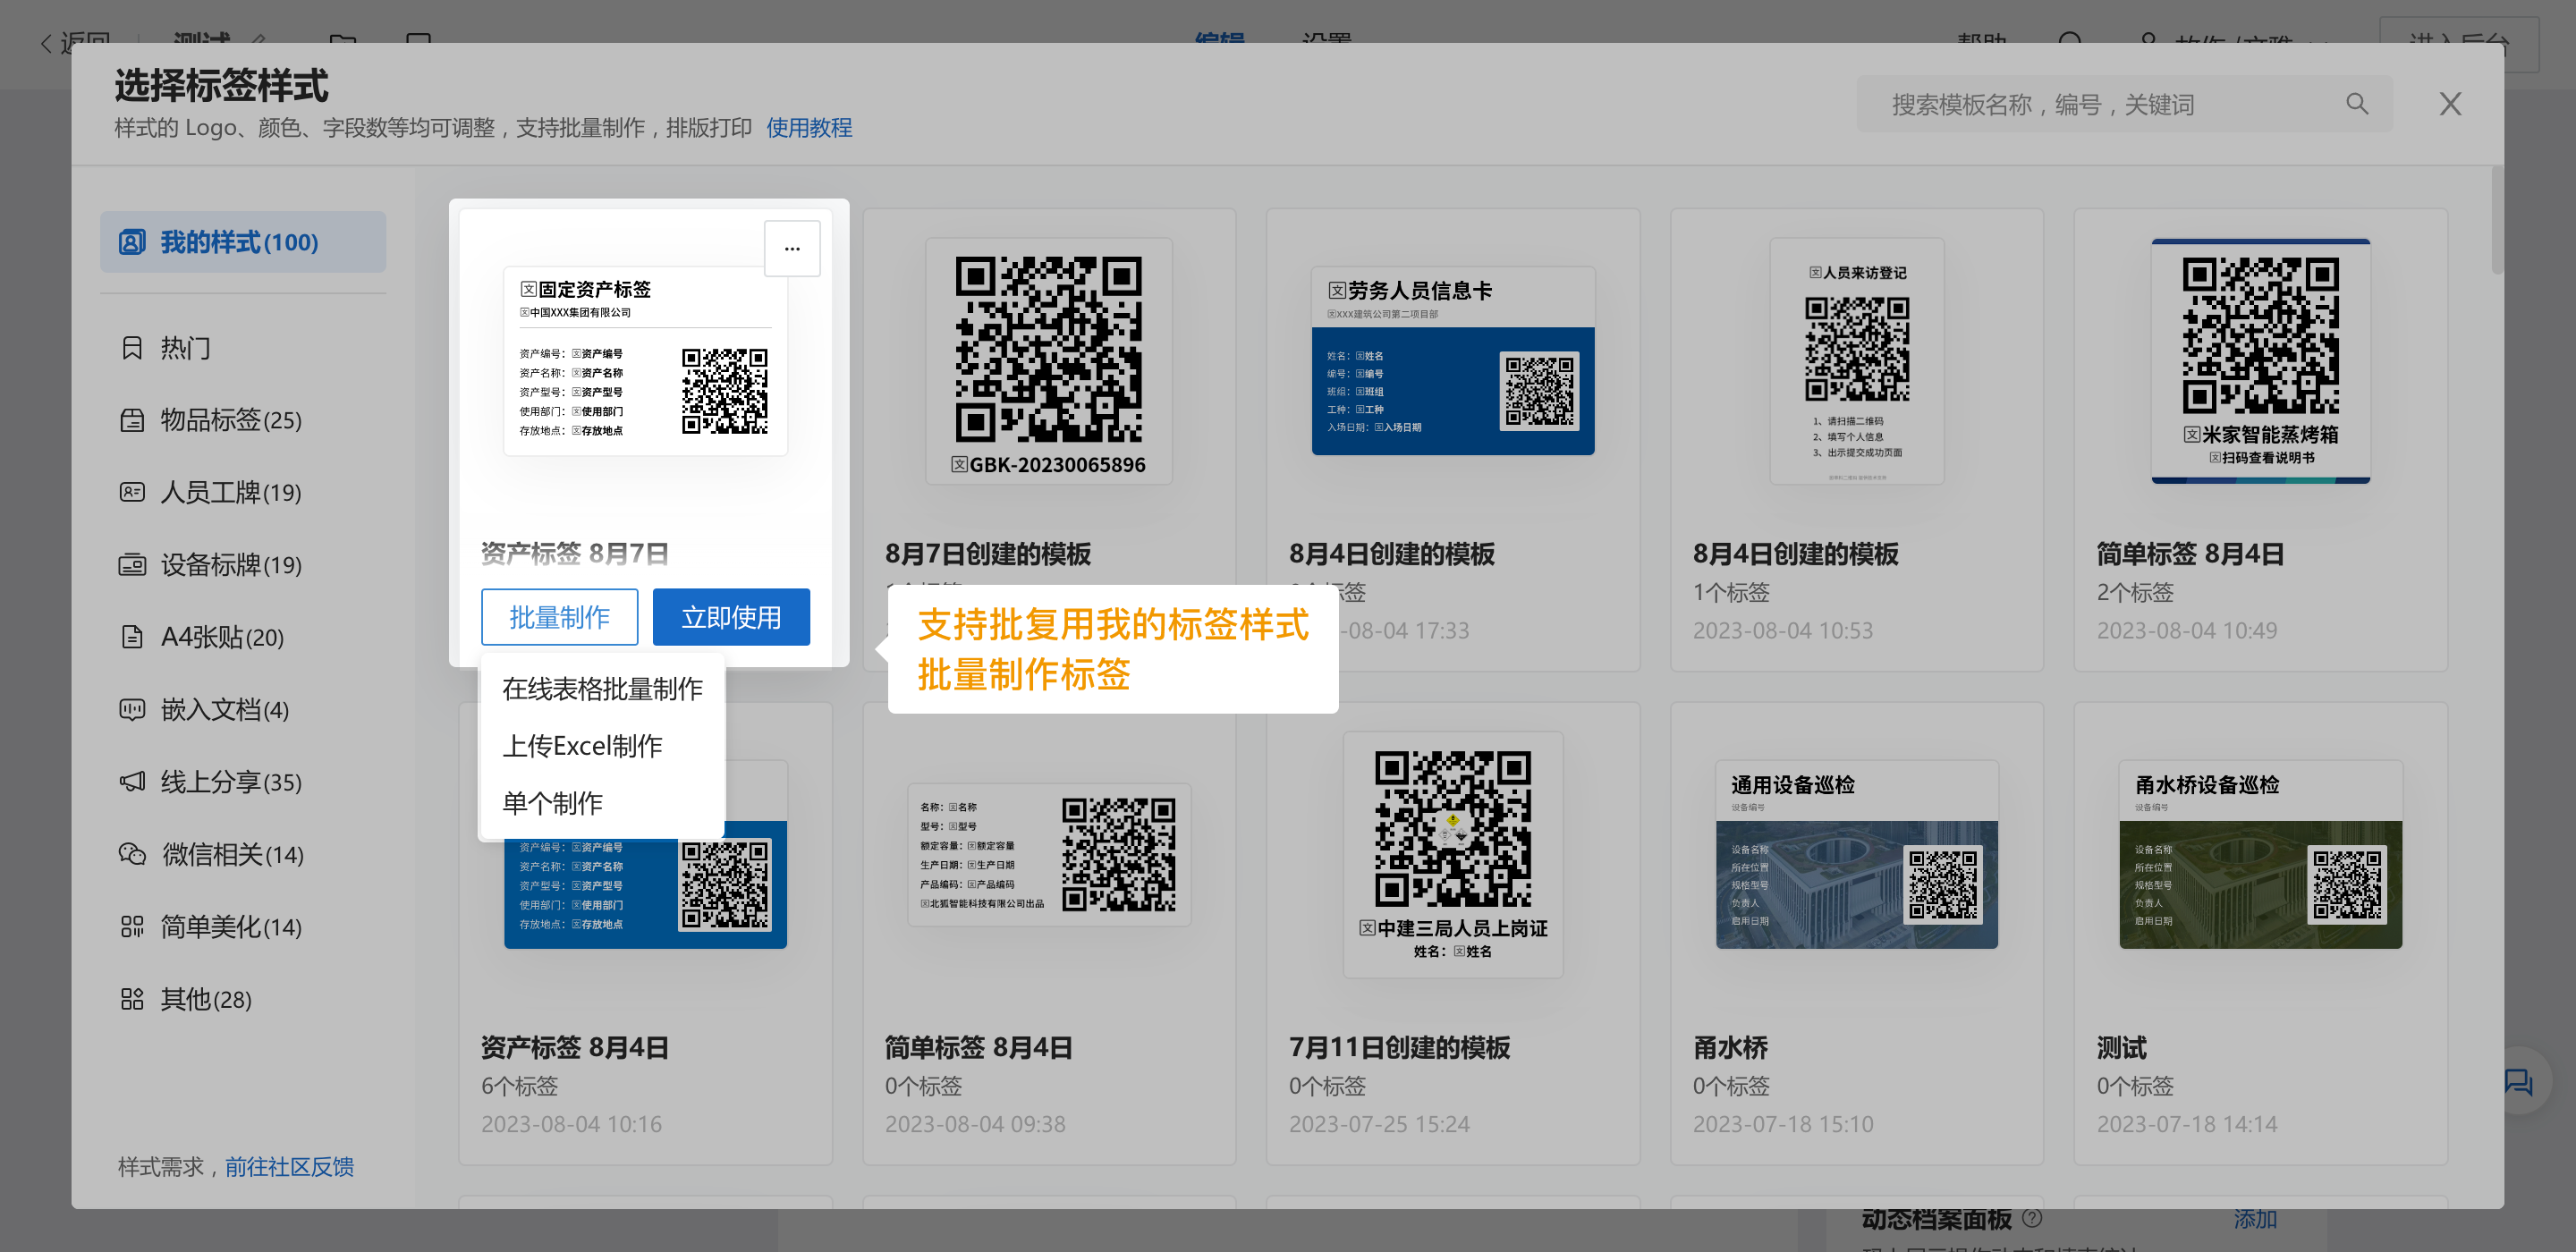Click the 甬水桥 card title
This screenshot has width=2576, height=1252.
pos(1730,1047)
